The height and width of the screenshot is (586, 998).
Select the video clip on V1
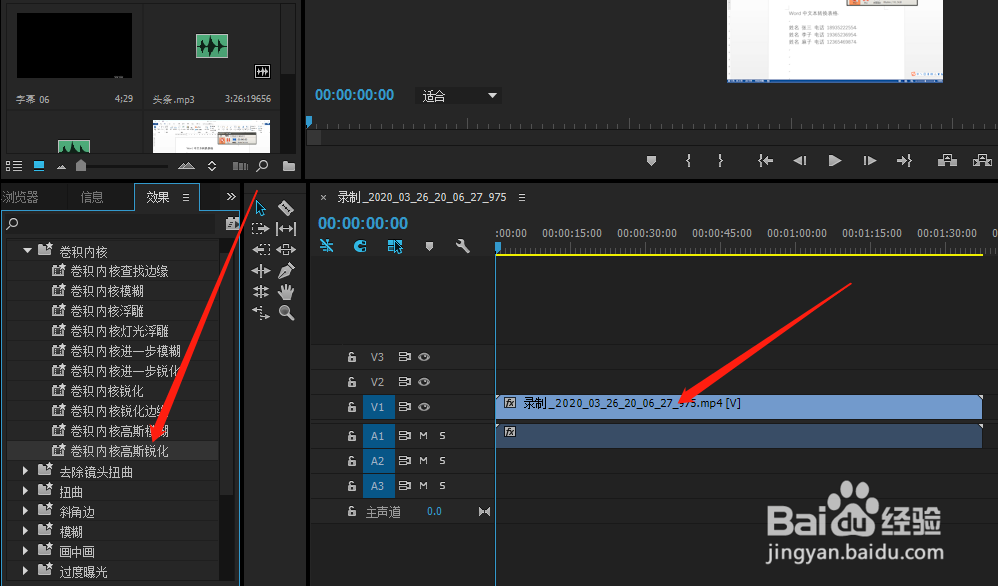pos(739,407)
